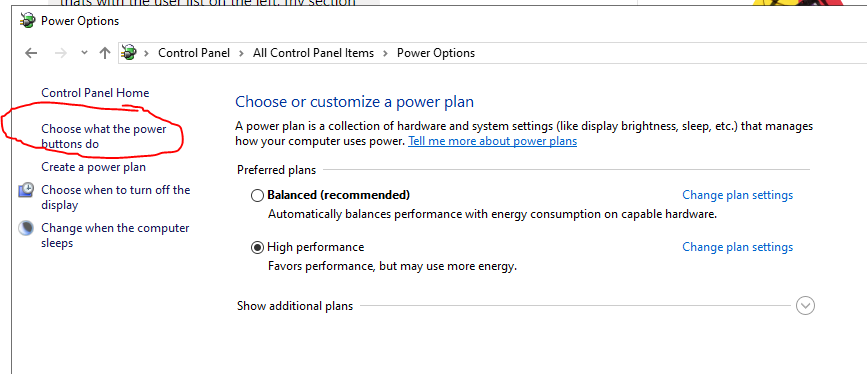
Task: Open Create a power plan link
Action: pos(93,167)
